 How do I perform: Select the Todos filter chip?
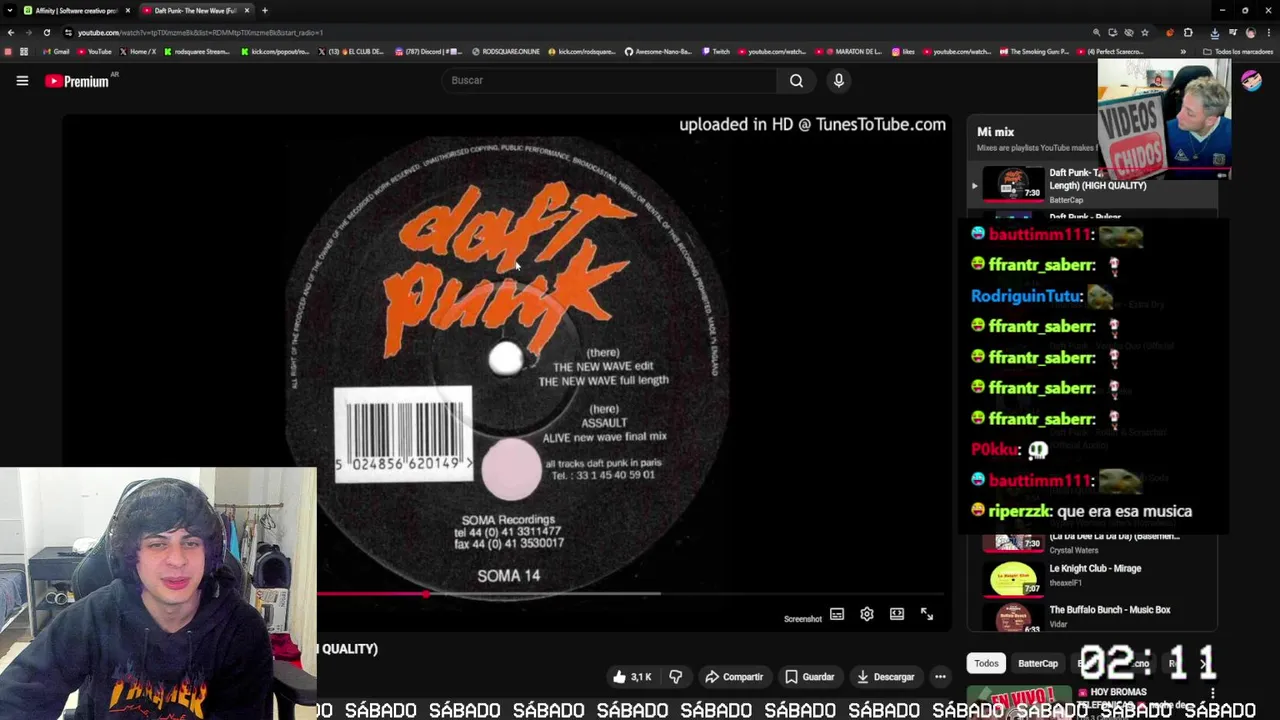986,663
